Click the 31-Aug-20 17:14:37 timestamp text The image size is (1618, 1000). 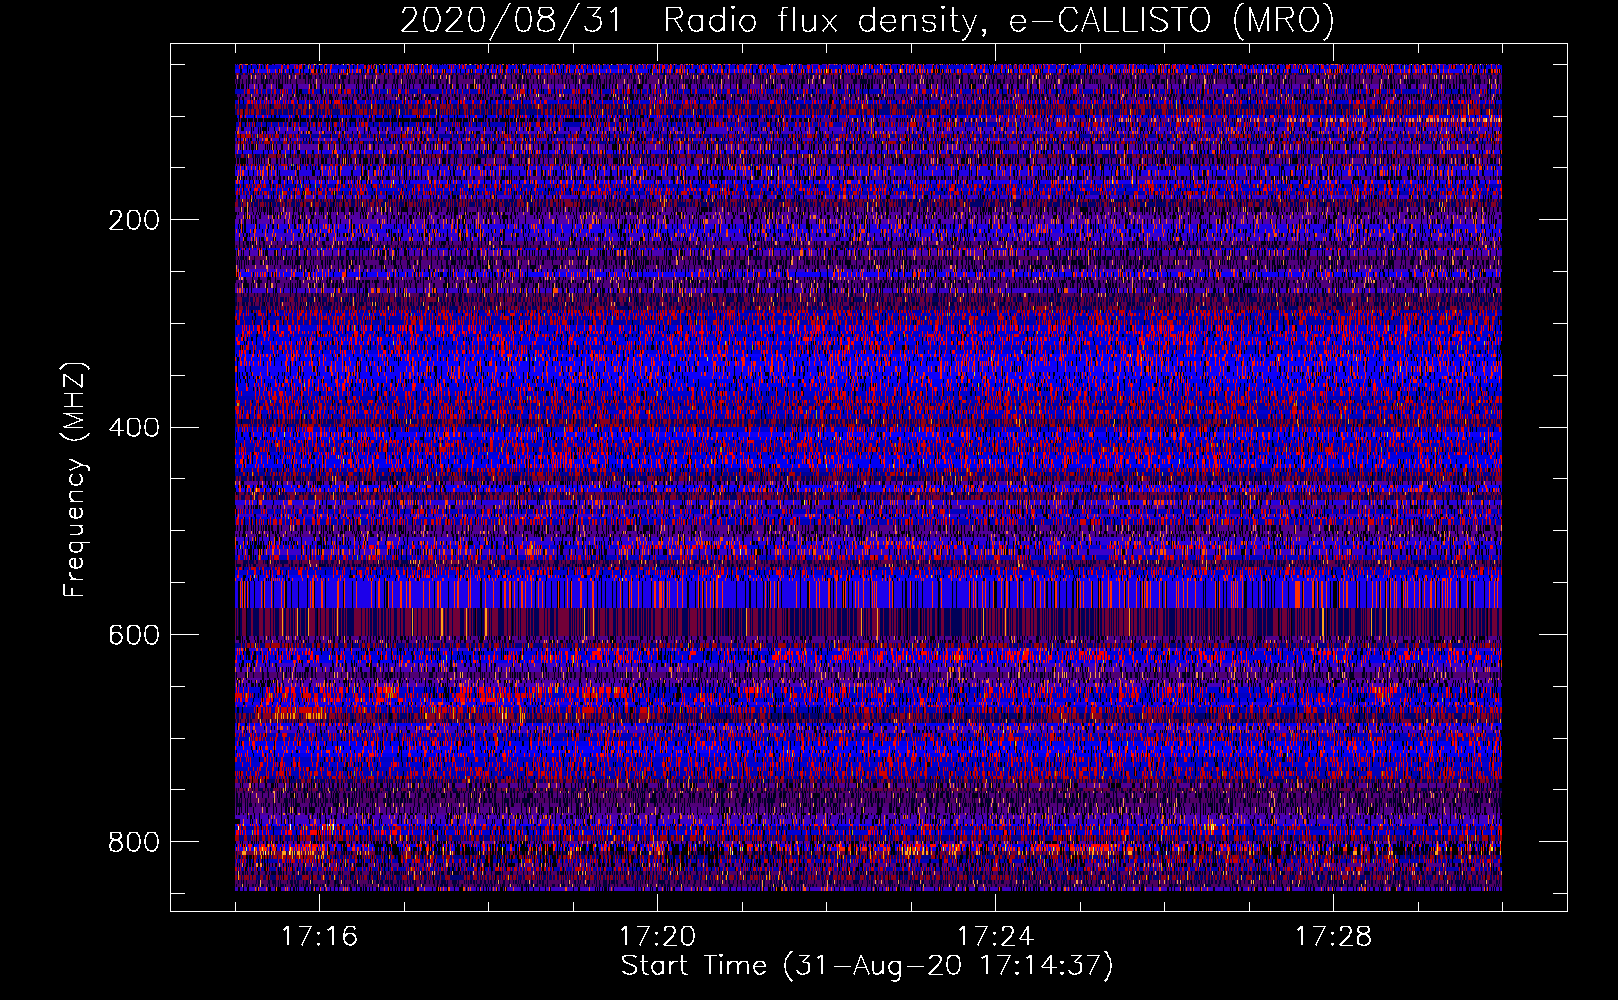949,966
